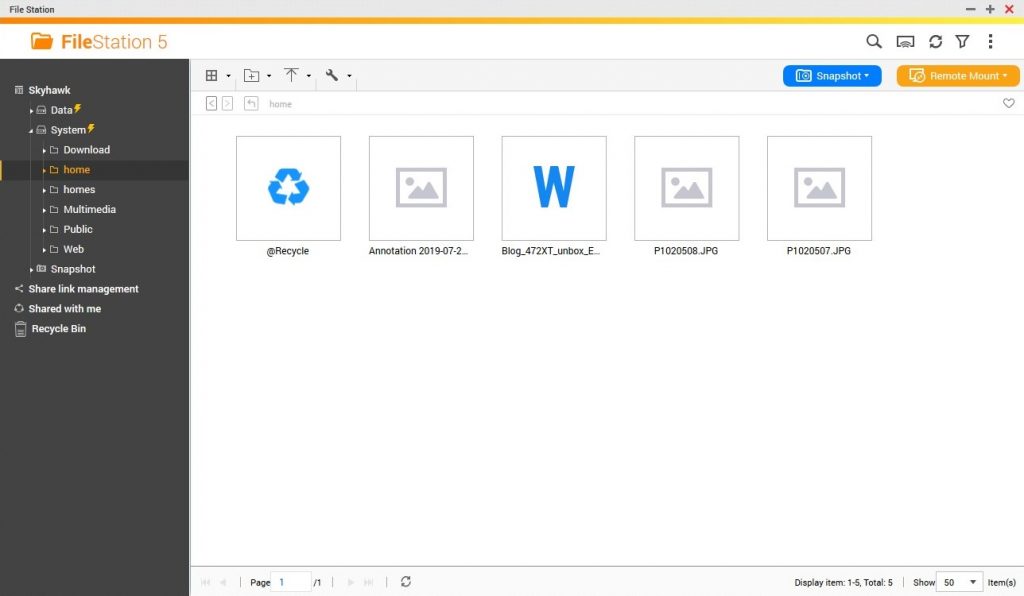Open create folder dropdown arrow
1024x596 pixels.
(x=269, y=76)
